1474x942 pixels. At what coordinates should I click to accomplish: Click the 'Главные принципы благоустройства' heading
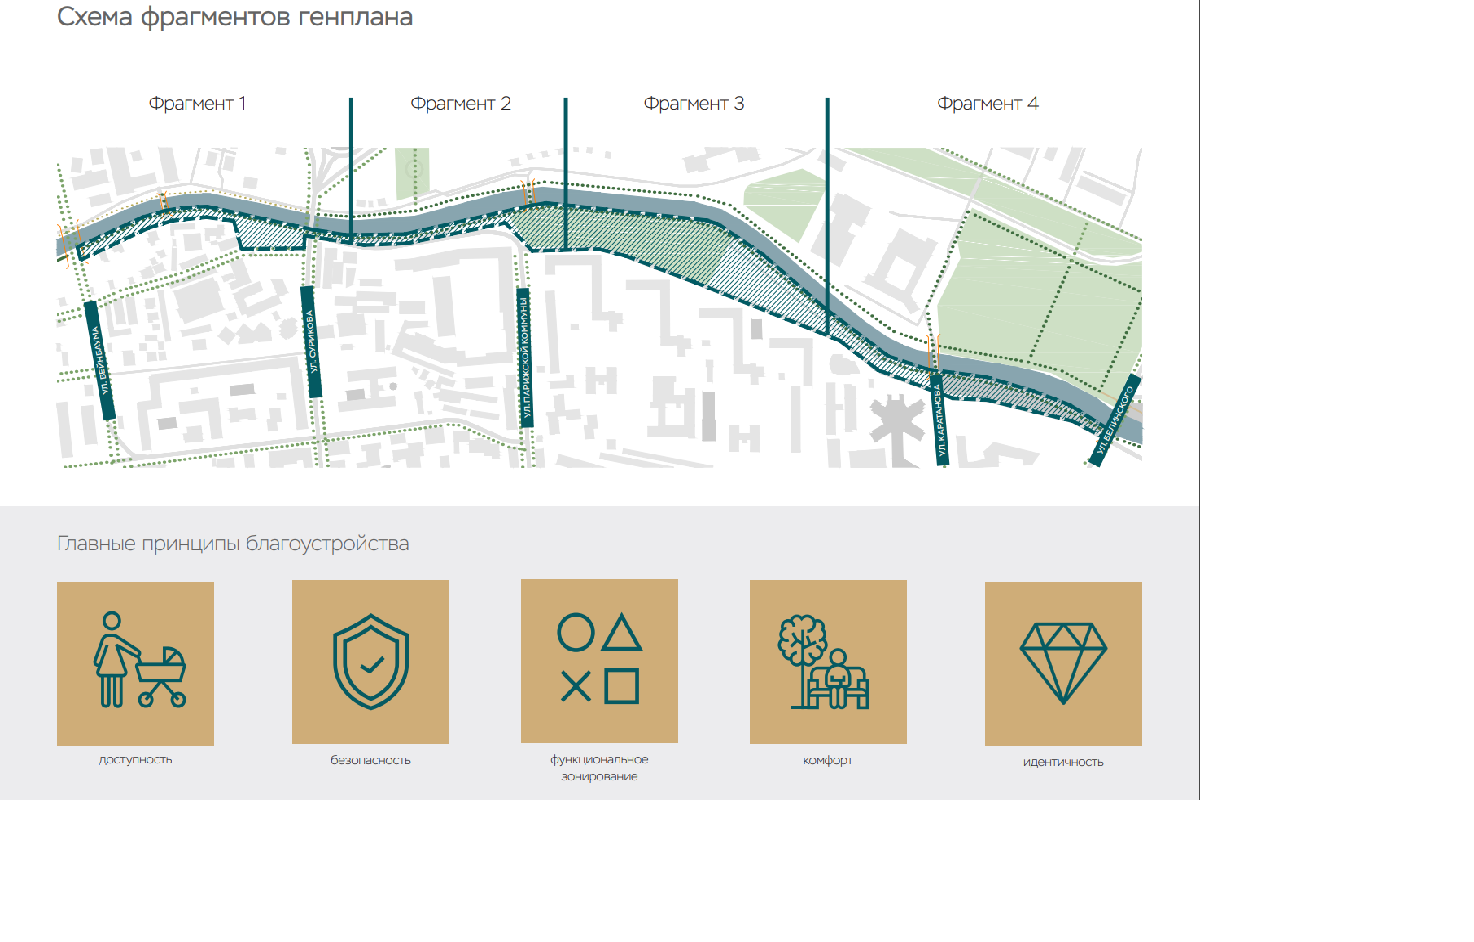point(233,544)
